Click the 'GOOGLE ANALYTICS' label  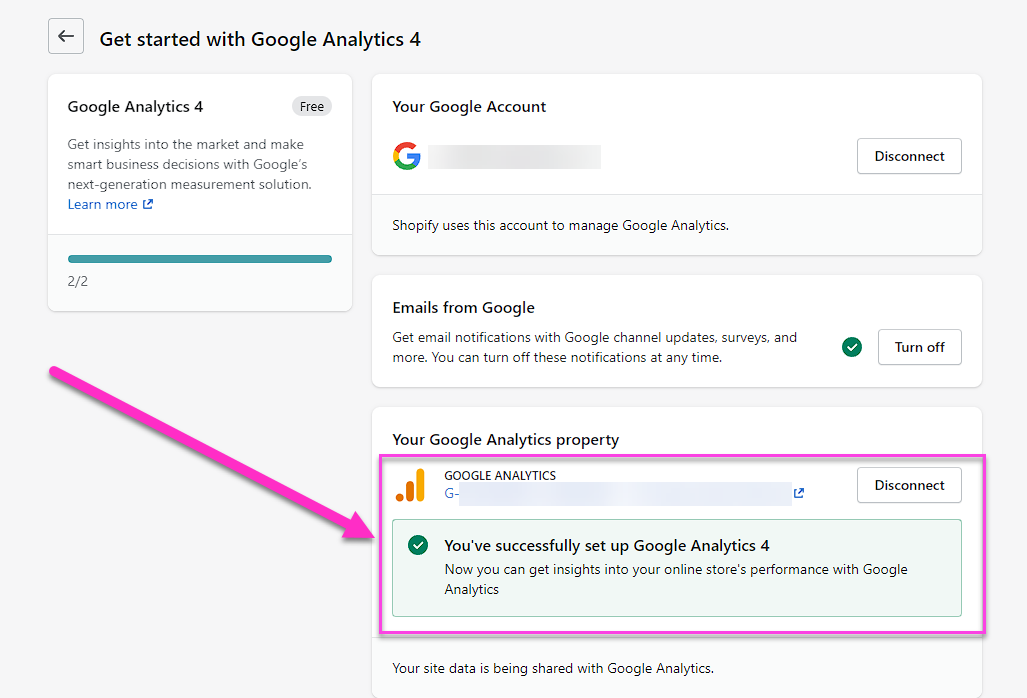[x=500, y=475]
